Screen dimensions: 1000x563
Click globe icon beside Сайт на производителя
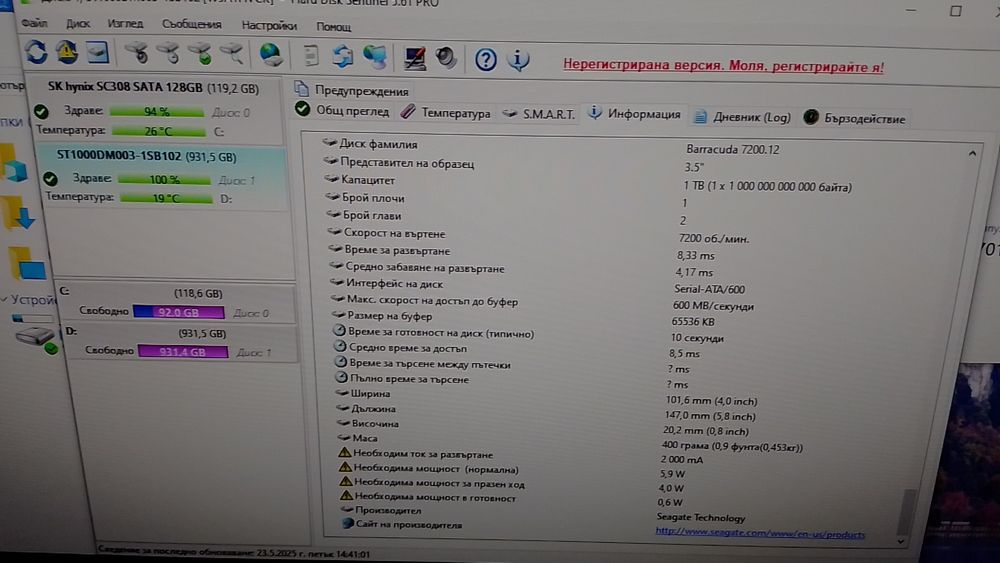point(348,523)
